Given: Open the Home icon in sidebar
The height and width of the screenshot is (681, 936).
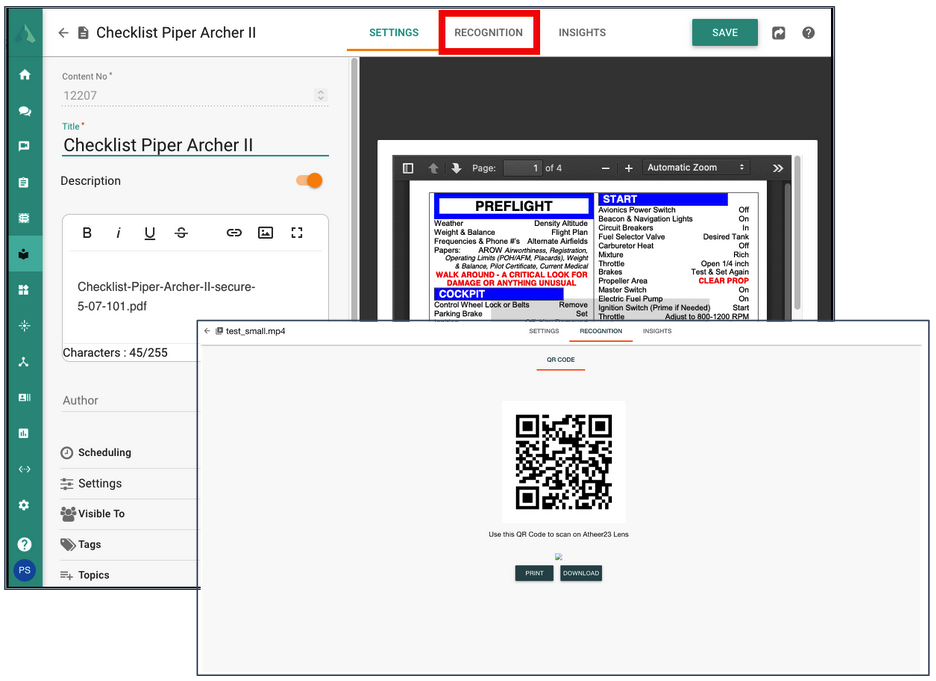Looking at the screenshot, I should pos(24,75).
